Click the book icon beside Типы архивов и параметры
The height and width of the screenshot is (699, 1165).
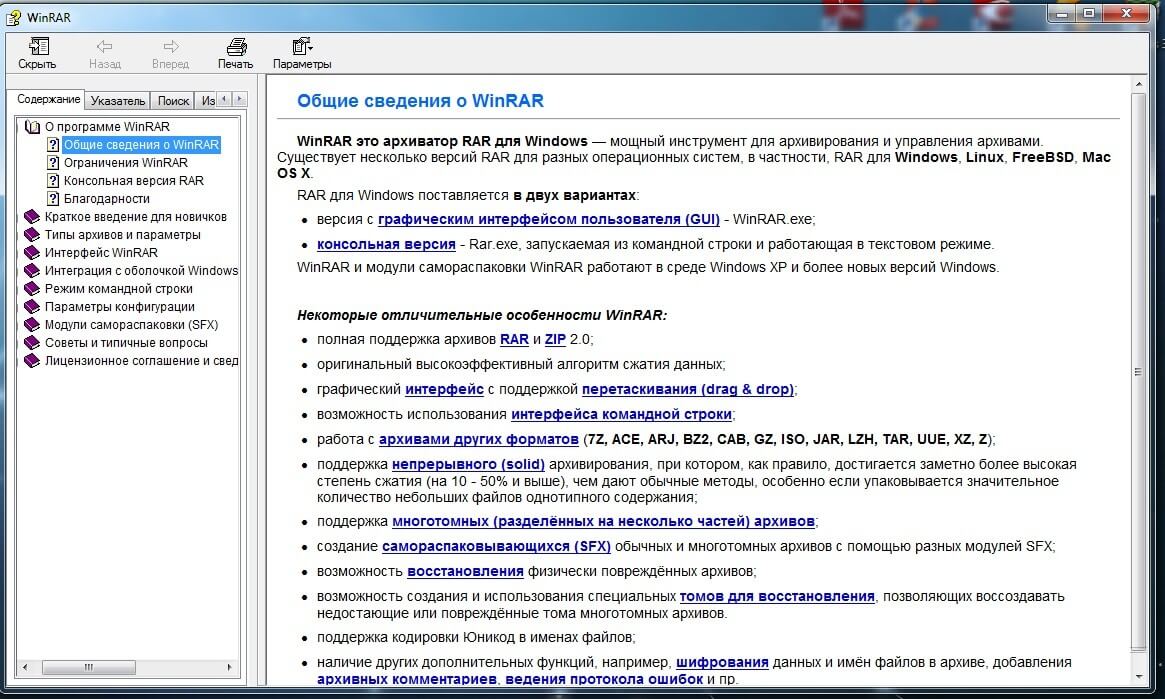coord(32,235)
